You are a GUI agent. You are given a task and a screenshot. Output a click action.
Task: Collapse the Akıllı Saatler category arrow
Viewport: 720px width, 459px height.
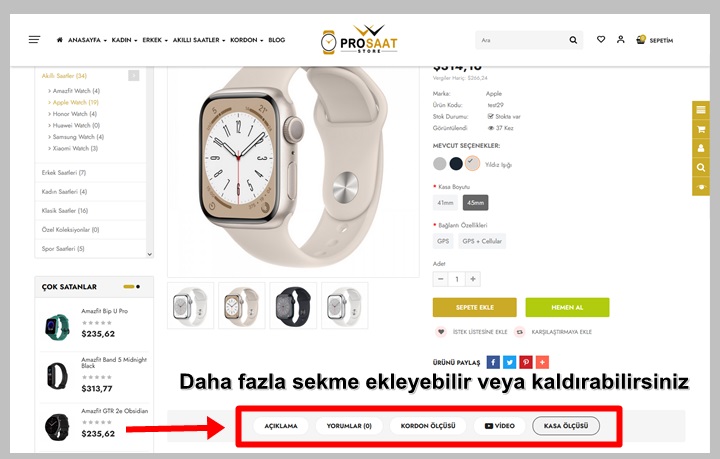click(x=134, y=75)
